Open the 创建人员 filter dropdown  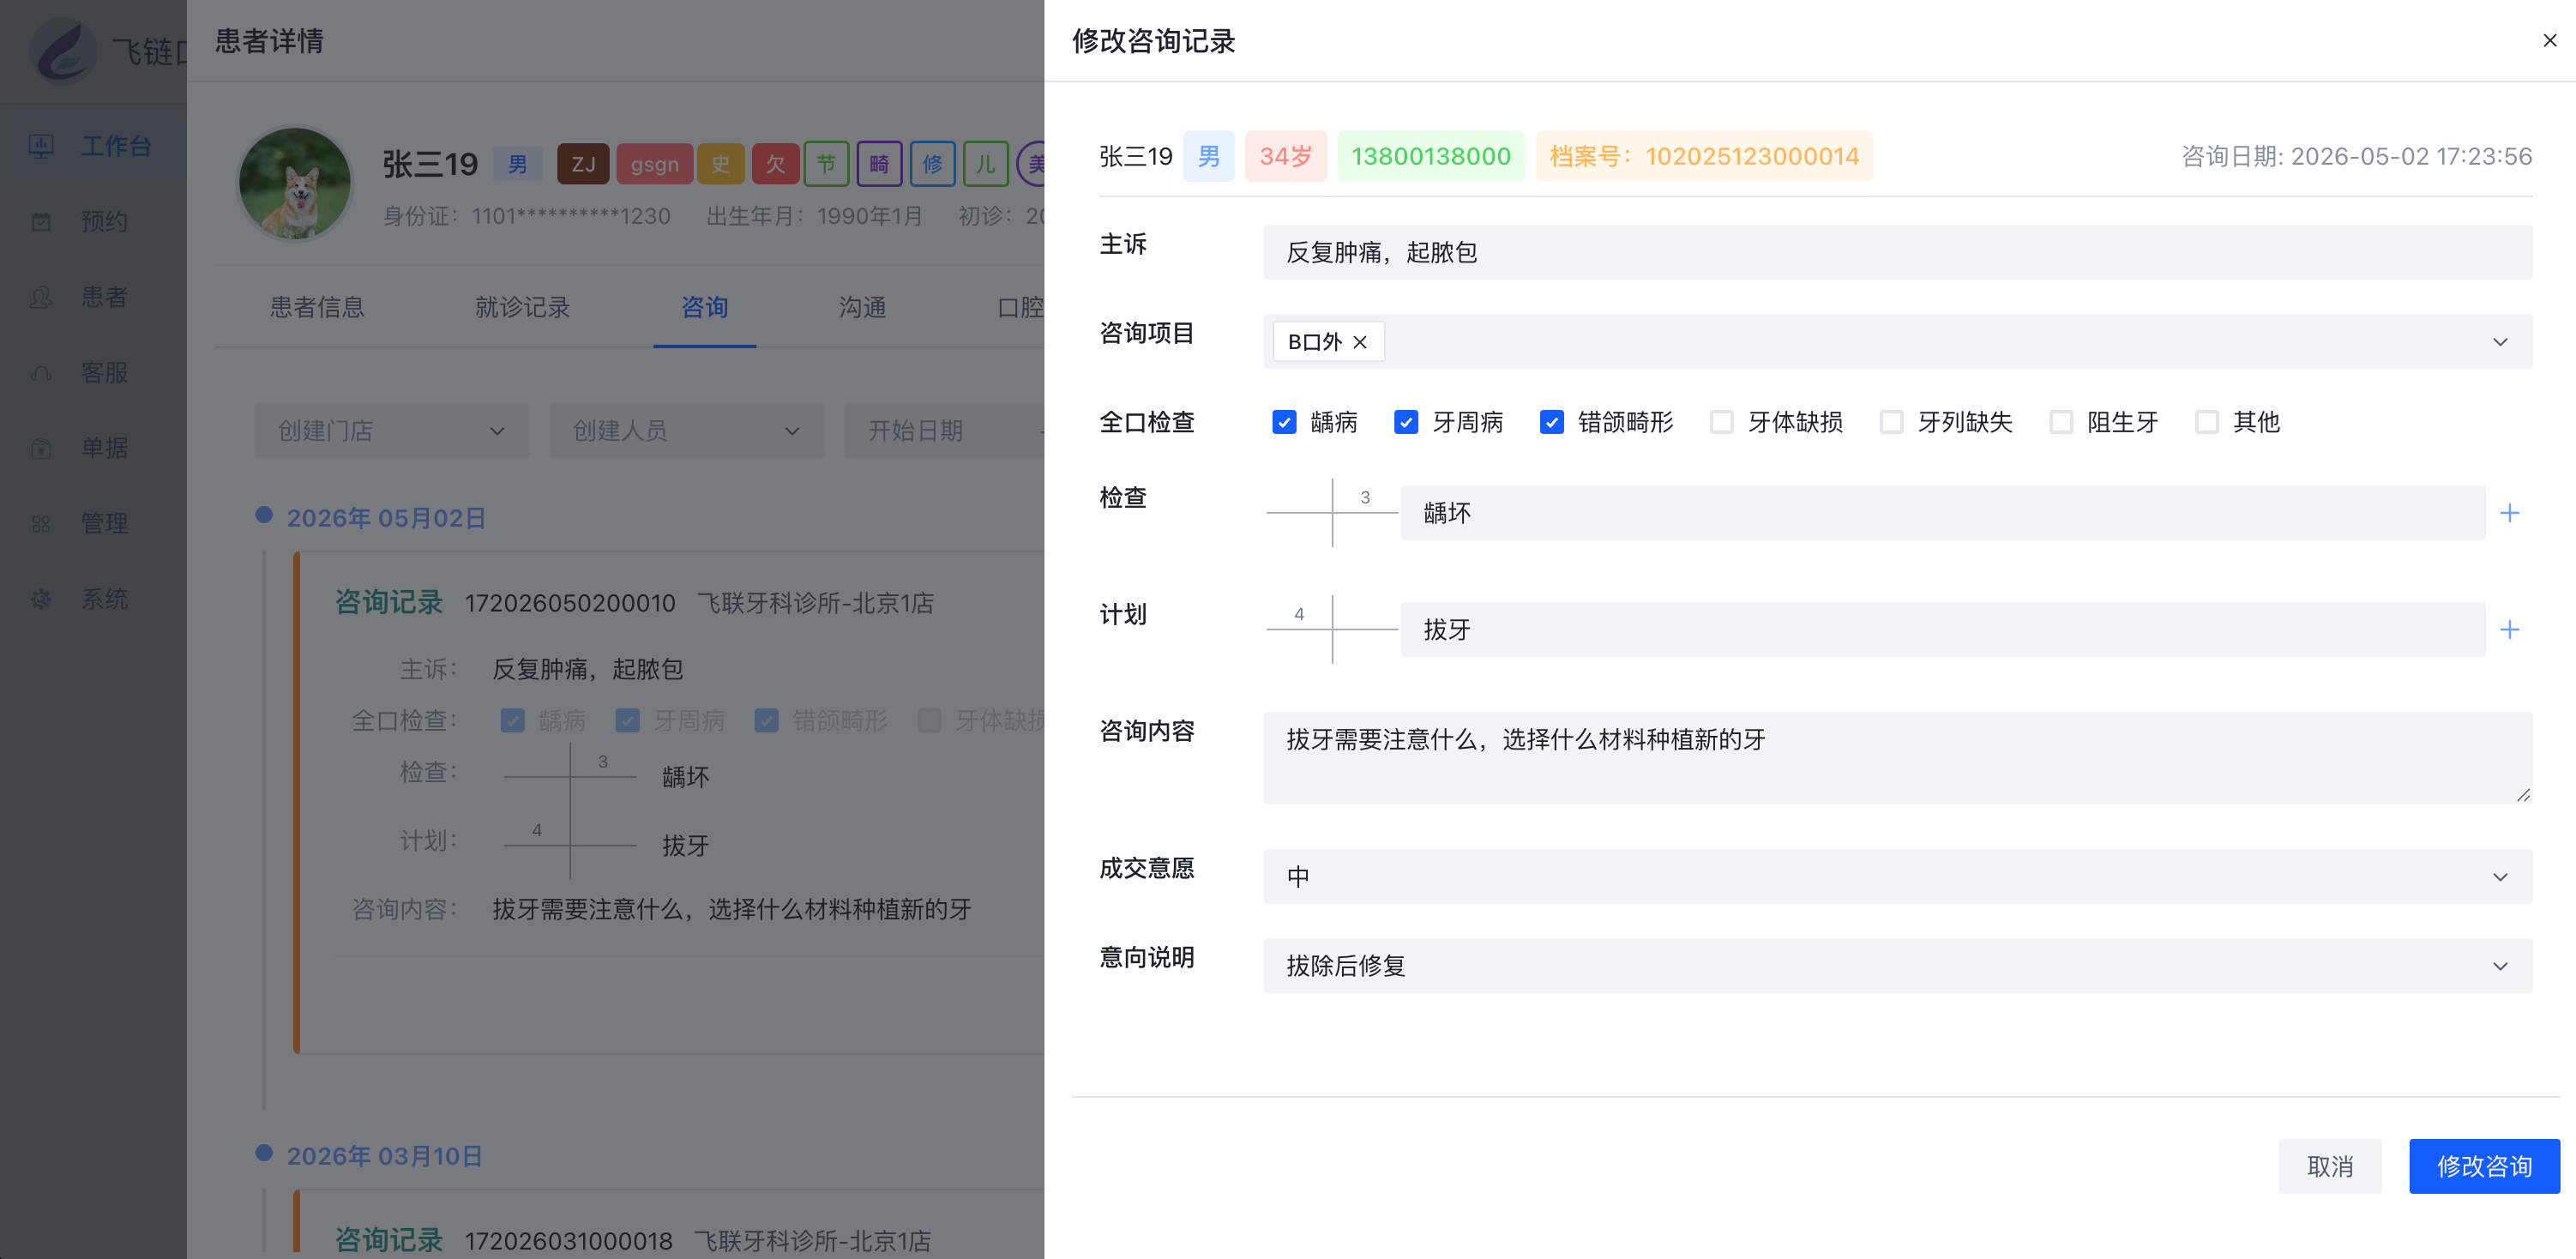[x=687, y=431]
